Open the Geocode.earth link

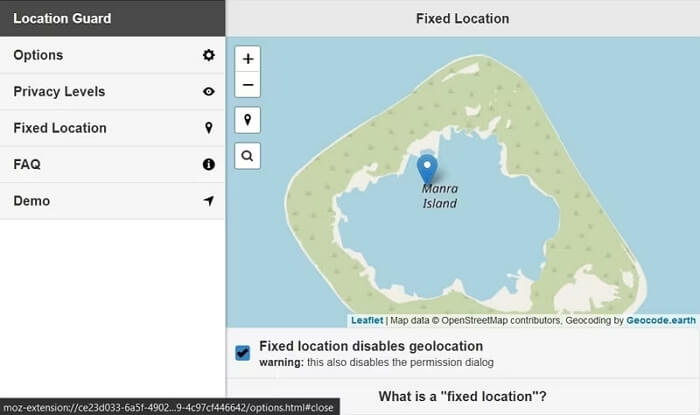[661, 320]
